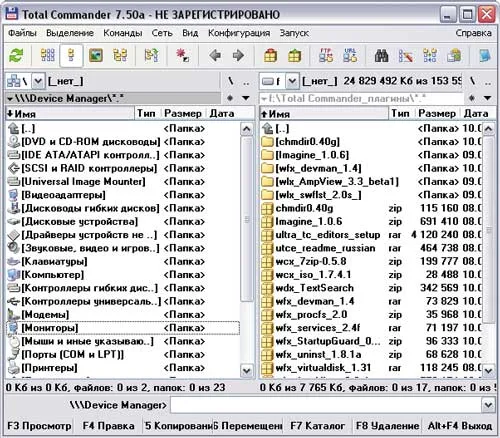Go to parent with left panel dots button
500x438 pixels.
(x=246, y=81)
